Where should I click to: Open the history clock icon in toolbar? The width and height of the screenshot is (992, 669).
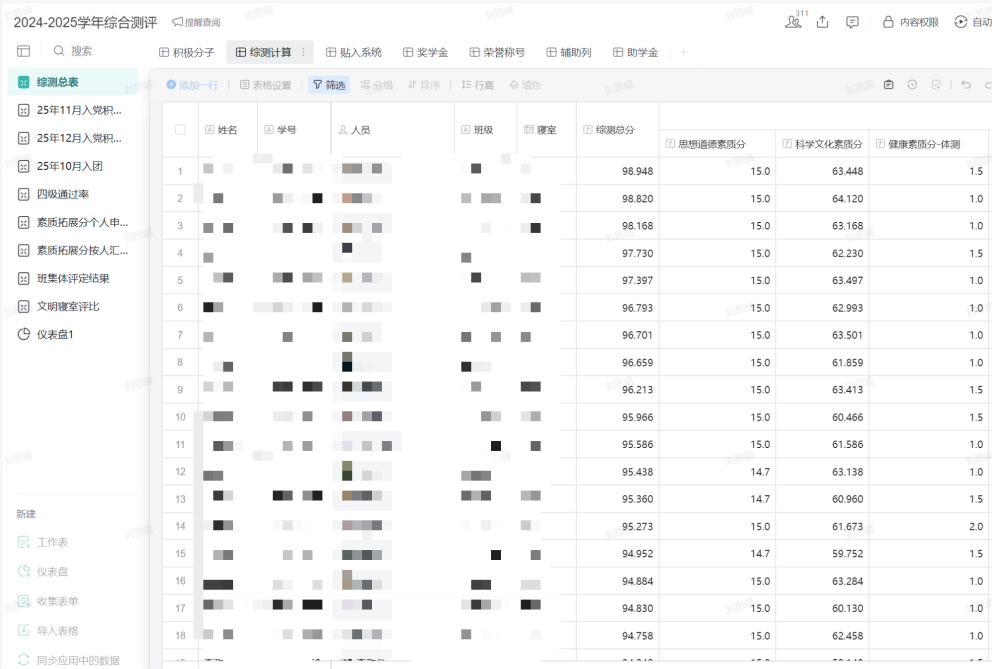tap(912, 85)
